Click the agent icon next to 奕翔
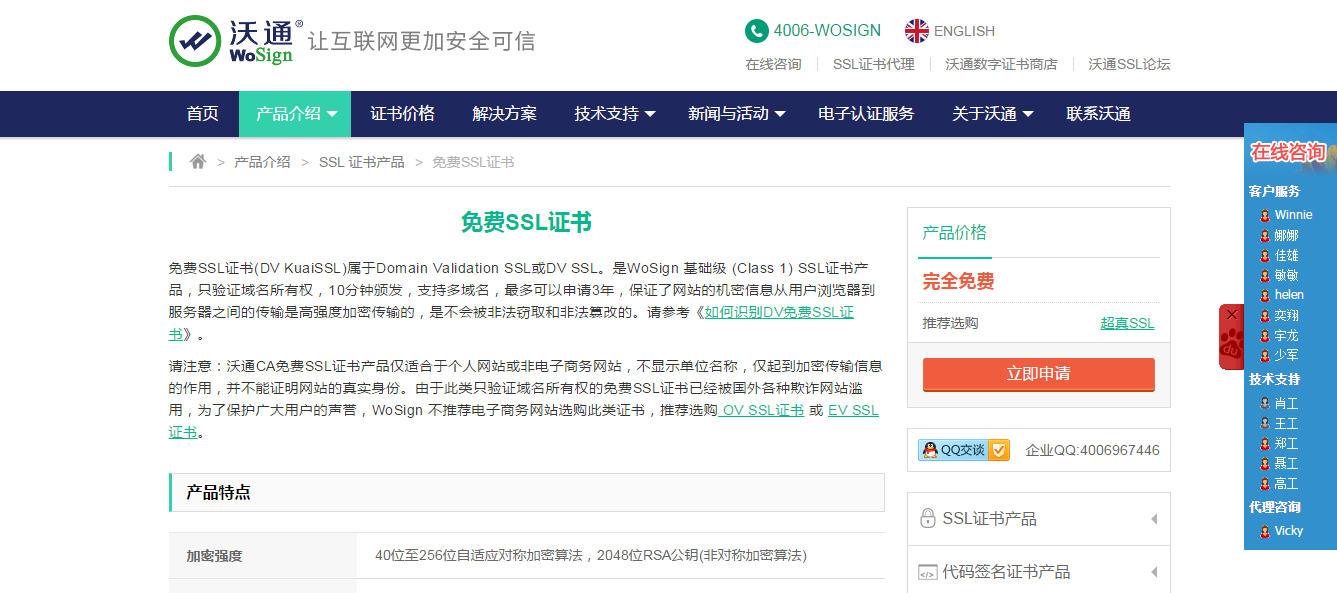Image resolution: width=1337 pixels, height=593 pixels. [1264, 315]
